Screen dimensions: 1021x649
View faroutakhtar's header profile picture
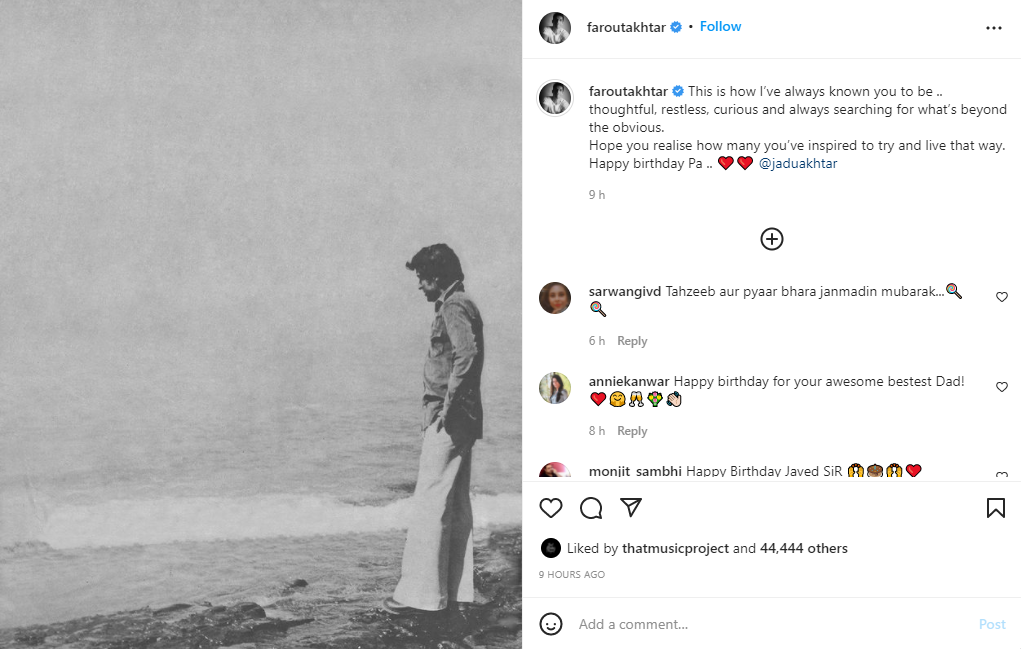point(555,28)
